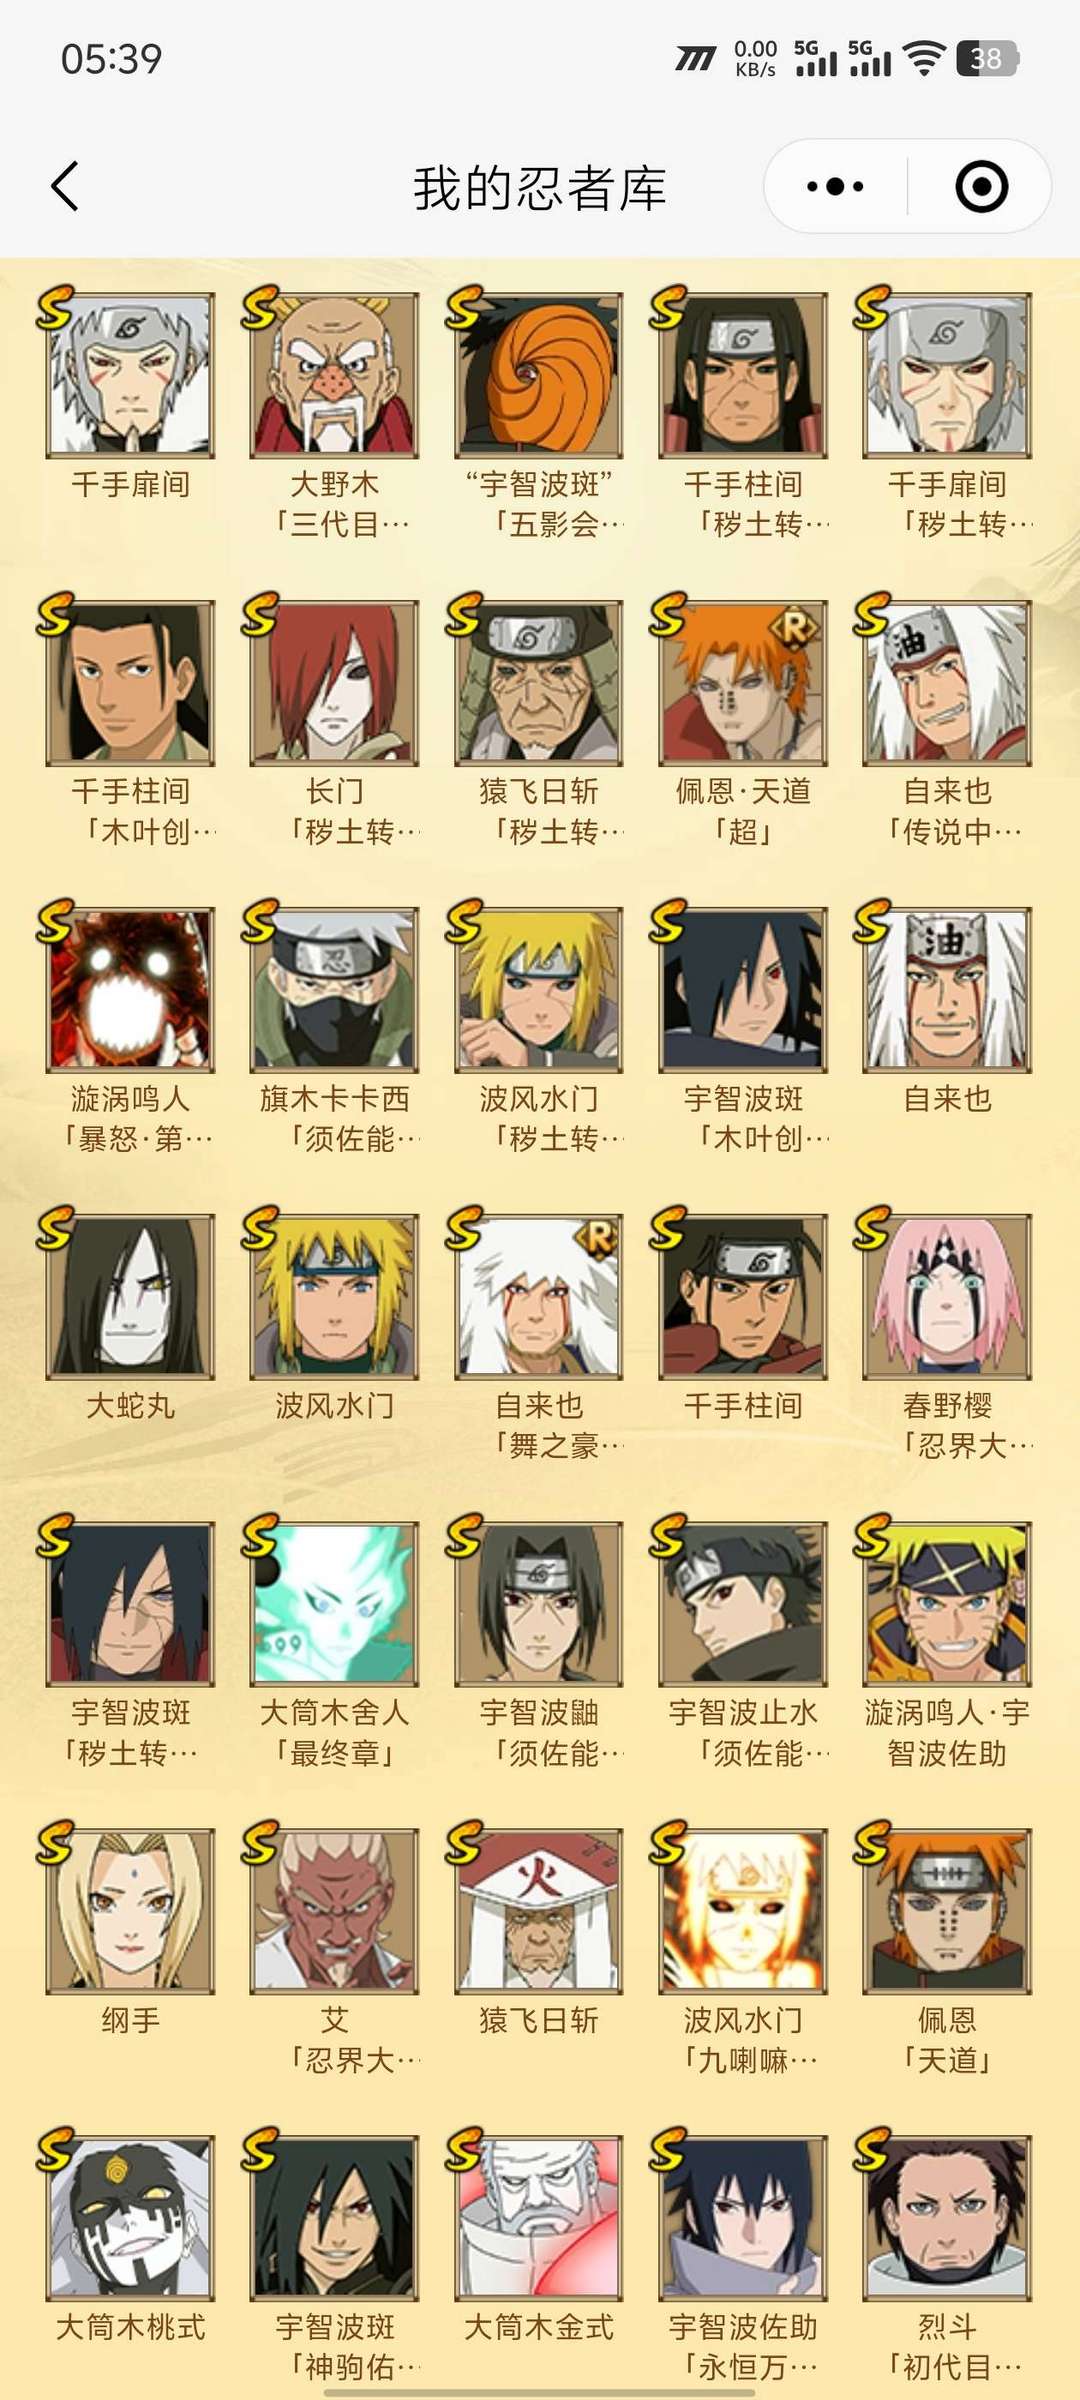Viewport: 1080px width, 2400px height.
Task: Open the orange-masked “宇智波斑” ninja
Action: pyautogui.click(x=539, y=375)
